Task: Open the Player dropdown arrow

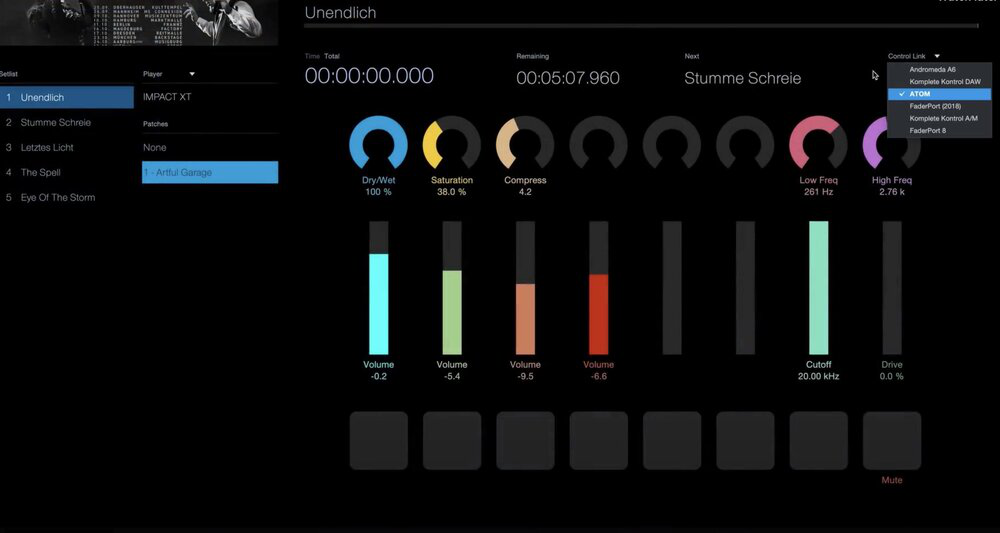Action: (x=191, y=74)
